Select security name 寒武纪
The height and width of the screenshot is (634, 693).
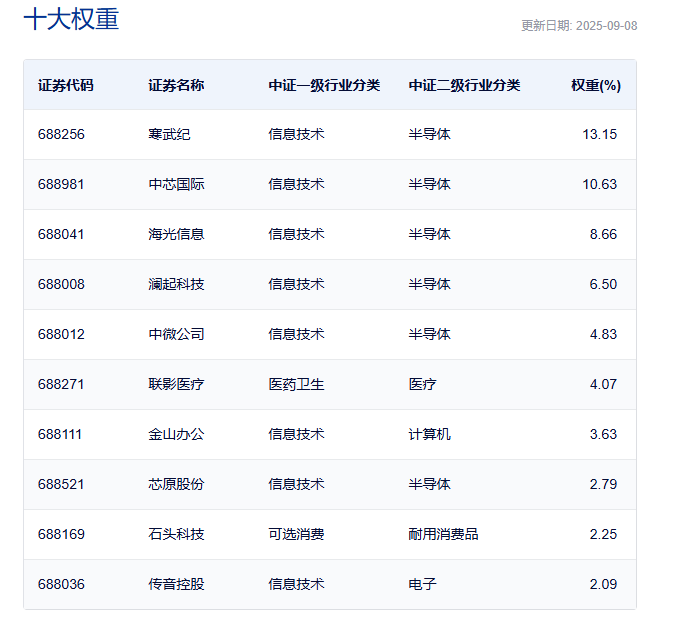pos(169,134)
